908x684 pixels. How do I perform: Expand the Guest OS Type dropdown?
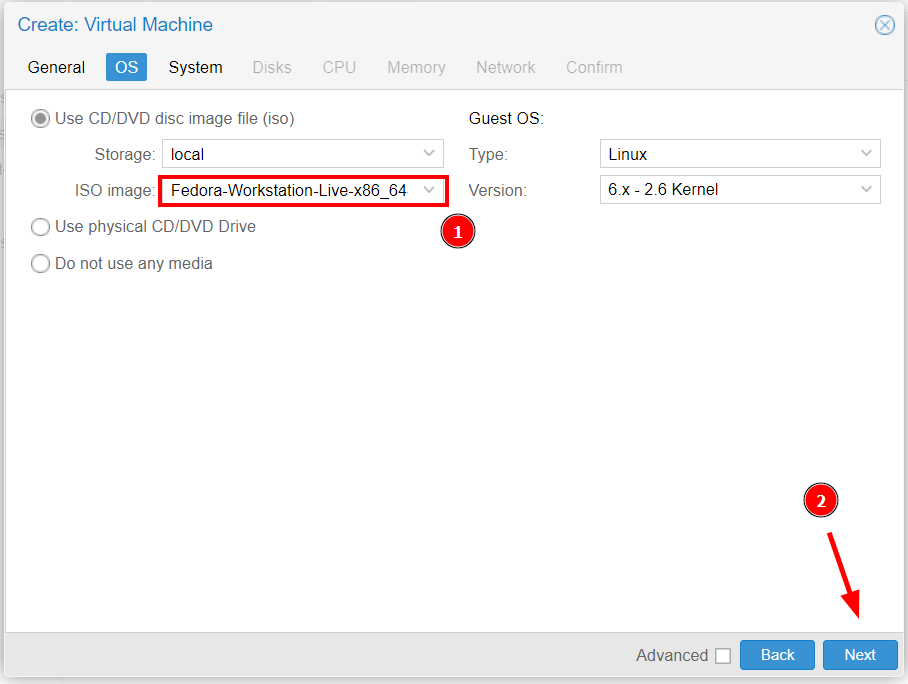point(866,154)
